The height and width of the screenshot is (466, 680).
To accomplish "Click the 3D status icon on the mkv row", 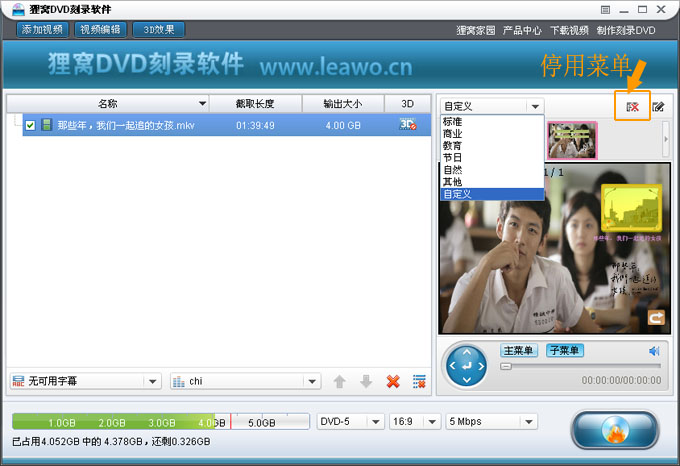I will (x=408, y=125).
